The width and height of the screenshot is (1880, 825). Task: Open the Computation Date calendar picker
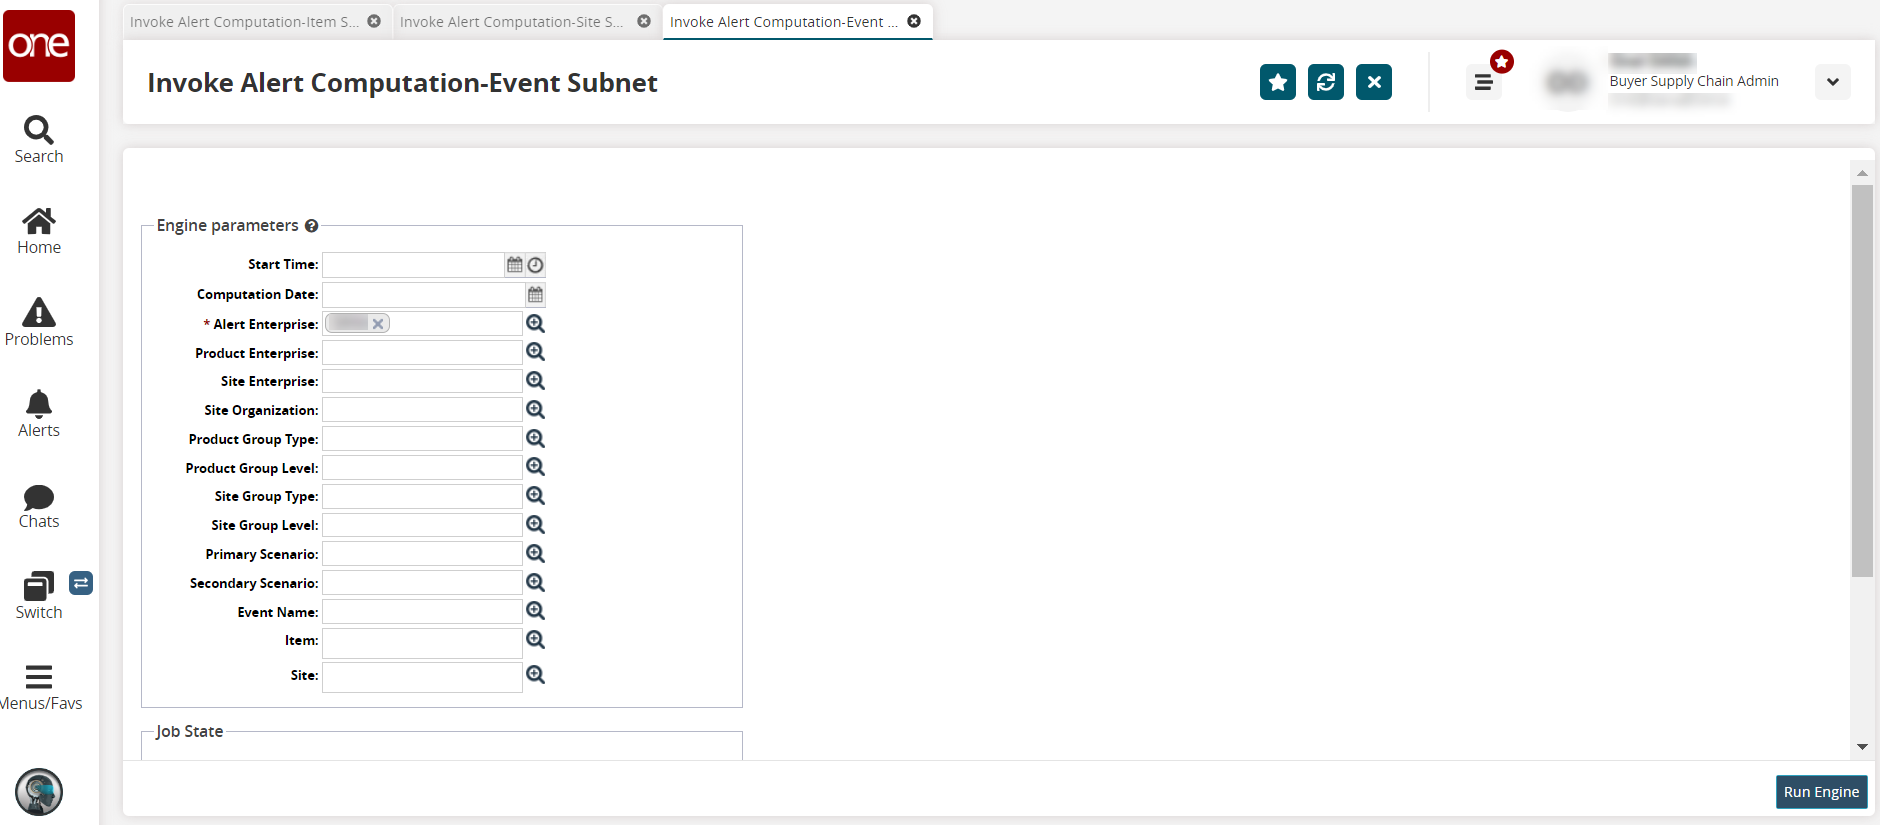point(536,295)
